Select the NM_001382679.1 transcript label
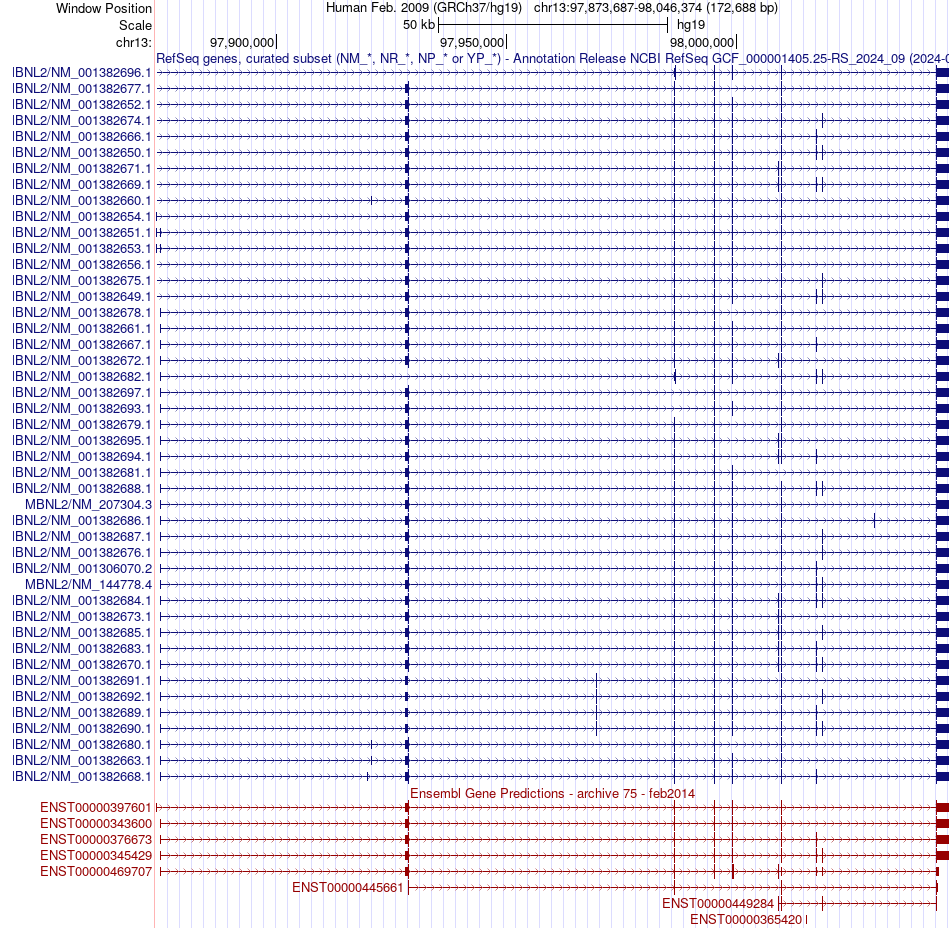 tap(82, 425)
